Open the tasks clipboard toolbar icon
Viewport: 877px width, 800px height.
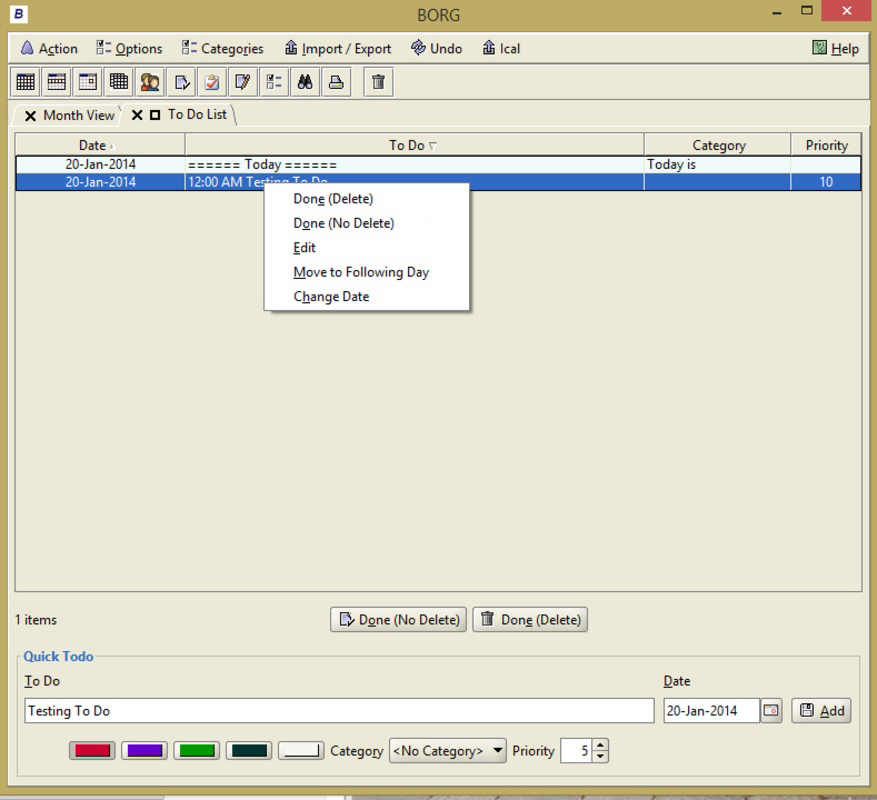212,82
